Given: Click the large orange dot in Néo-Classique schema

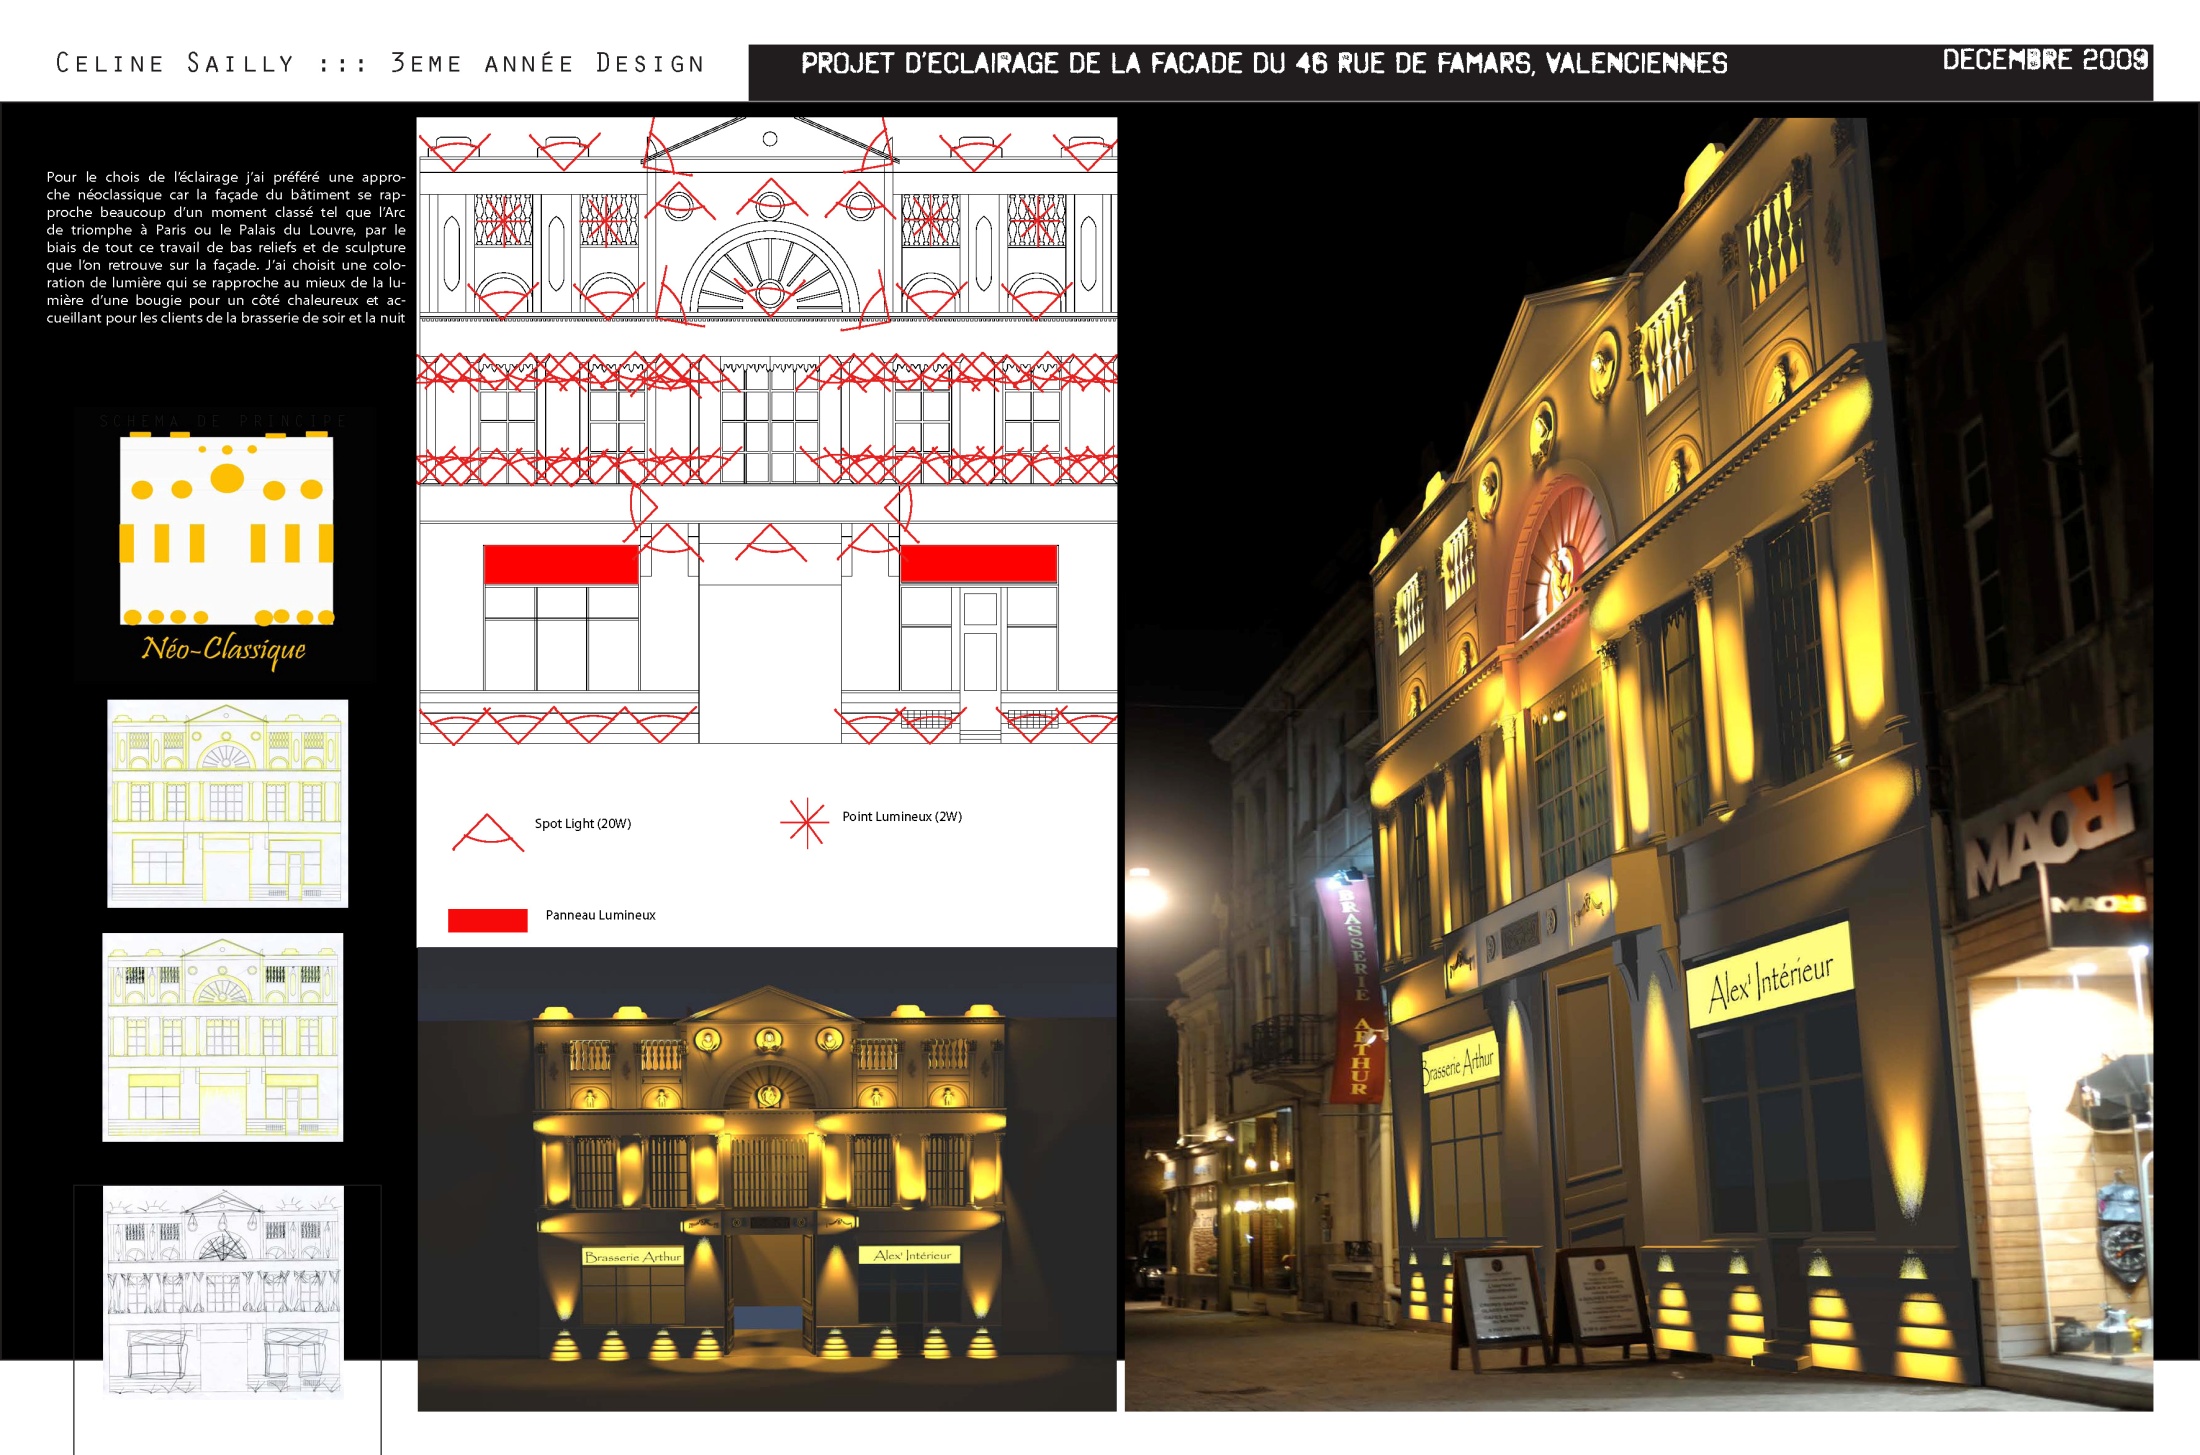Looking at the screenshot, I should pyautogui.click(x=227, y=479).
